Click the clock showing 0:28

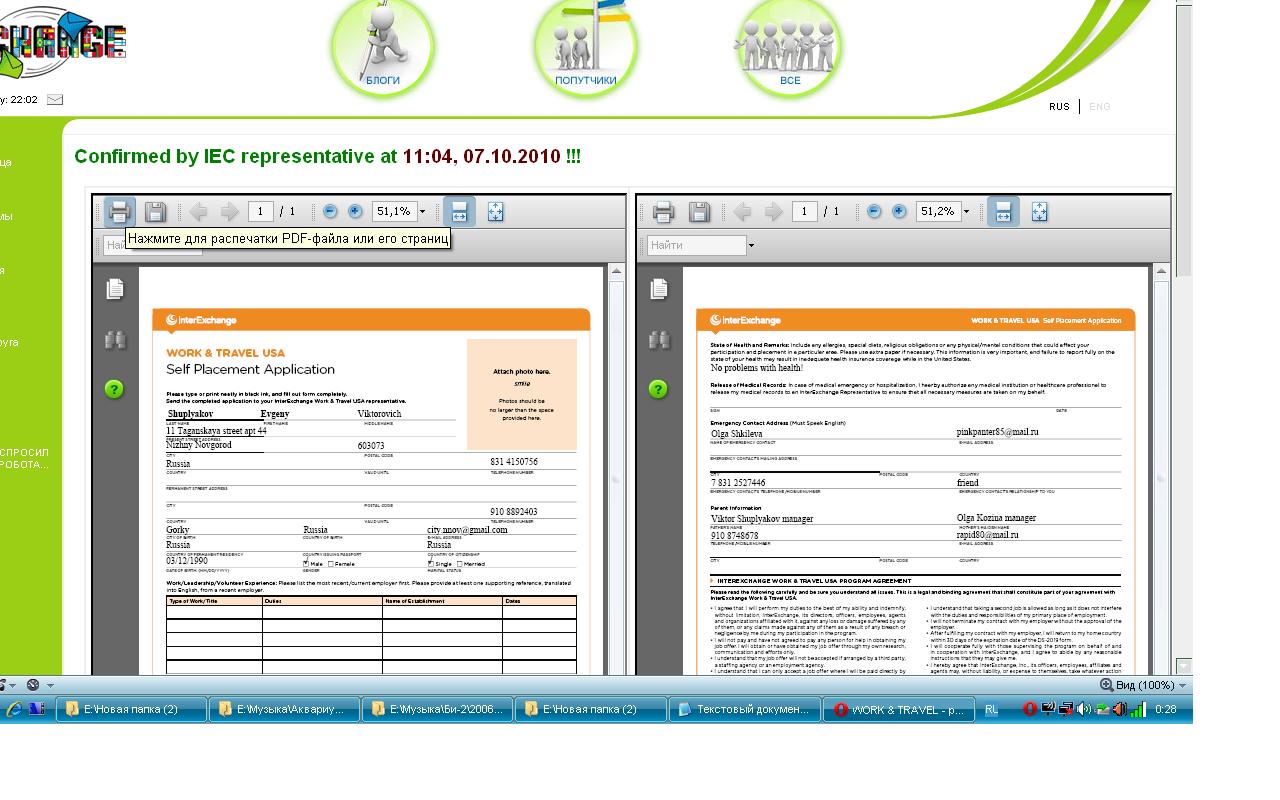click(1165, 709)
